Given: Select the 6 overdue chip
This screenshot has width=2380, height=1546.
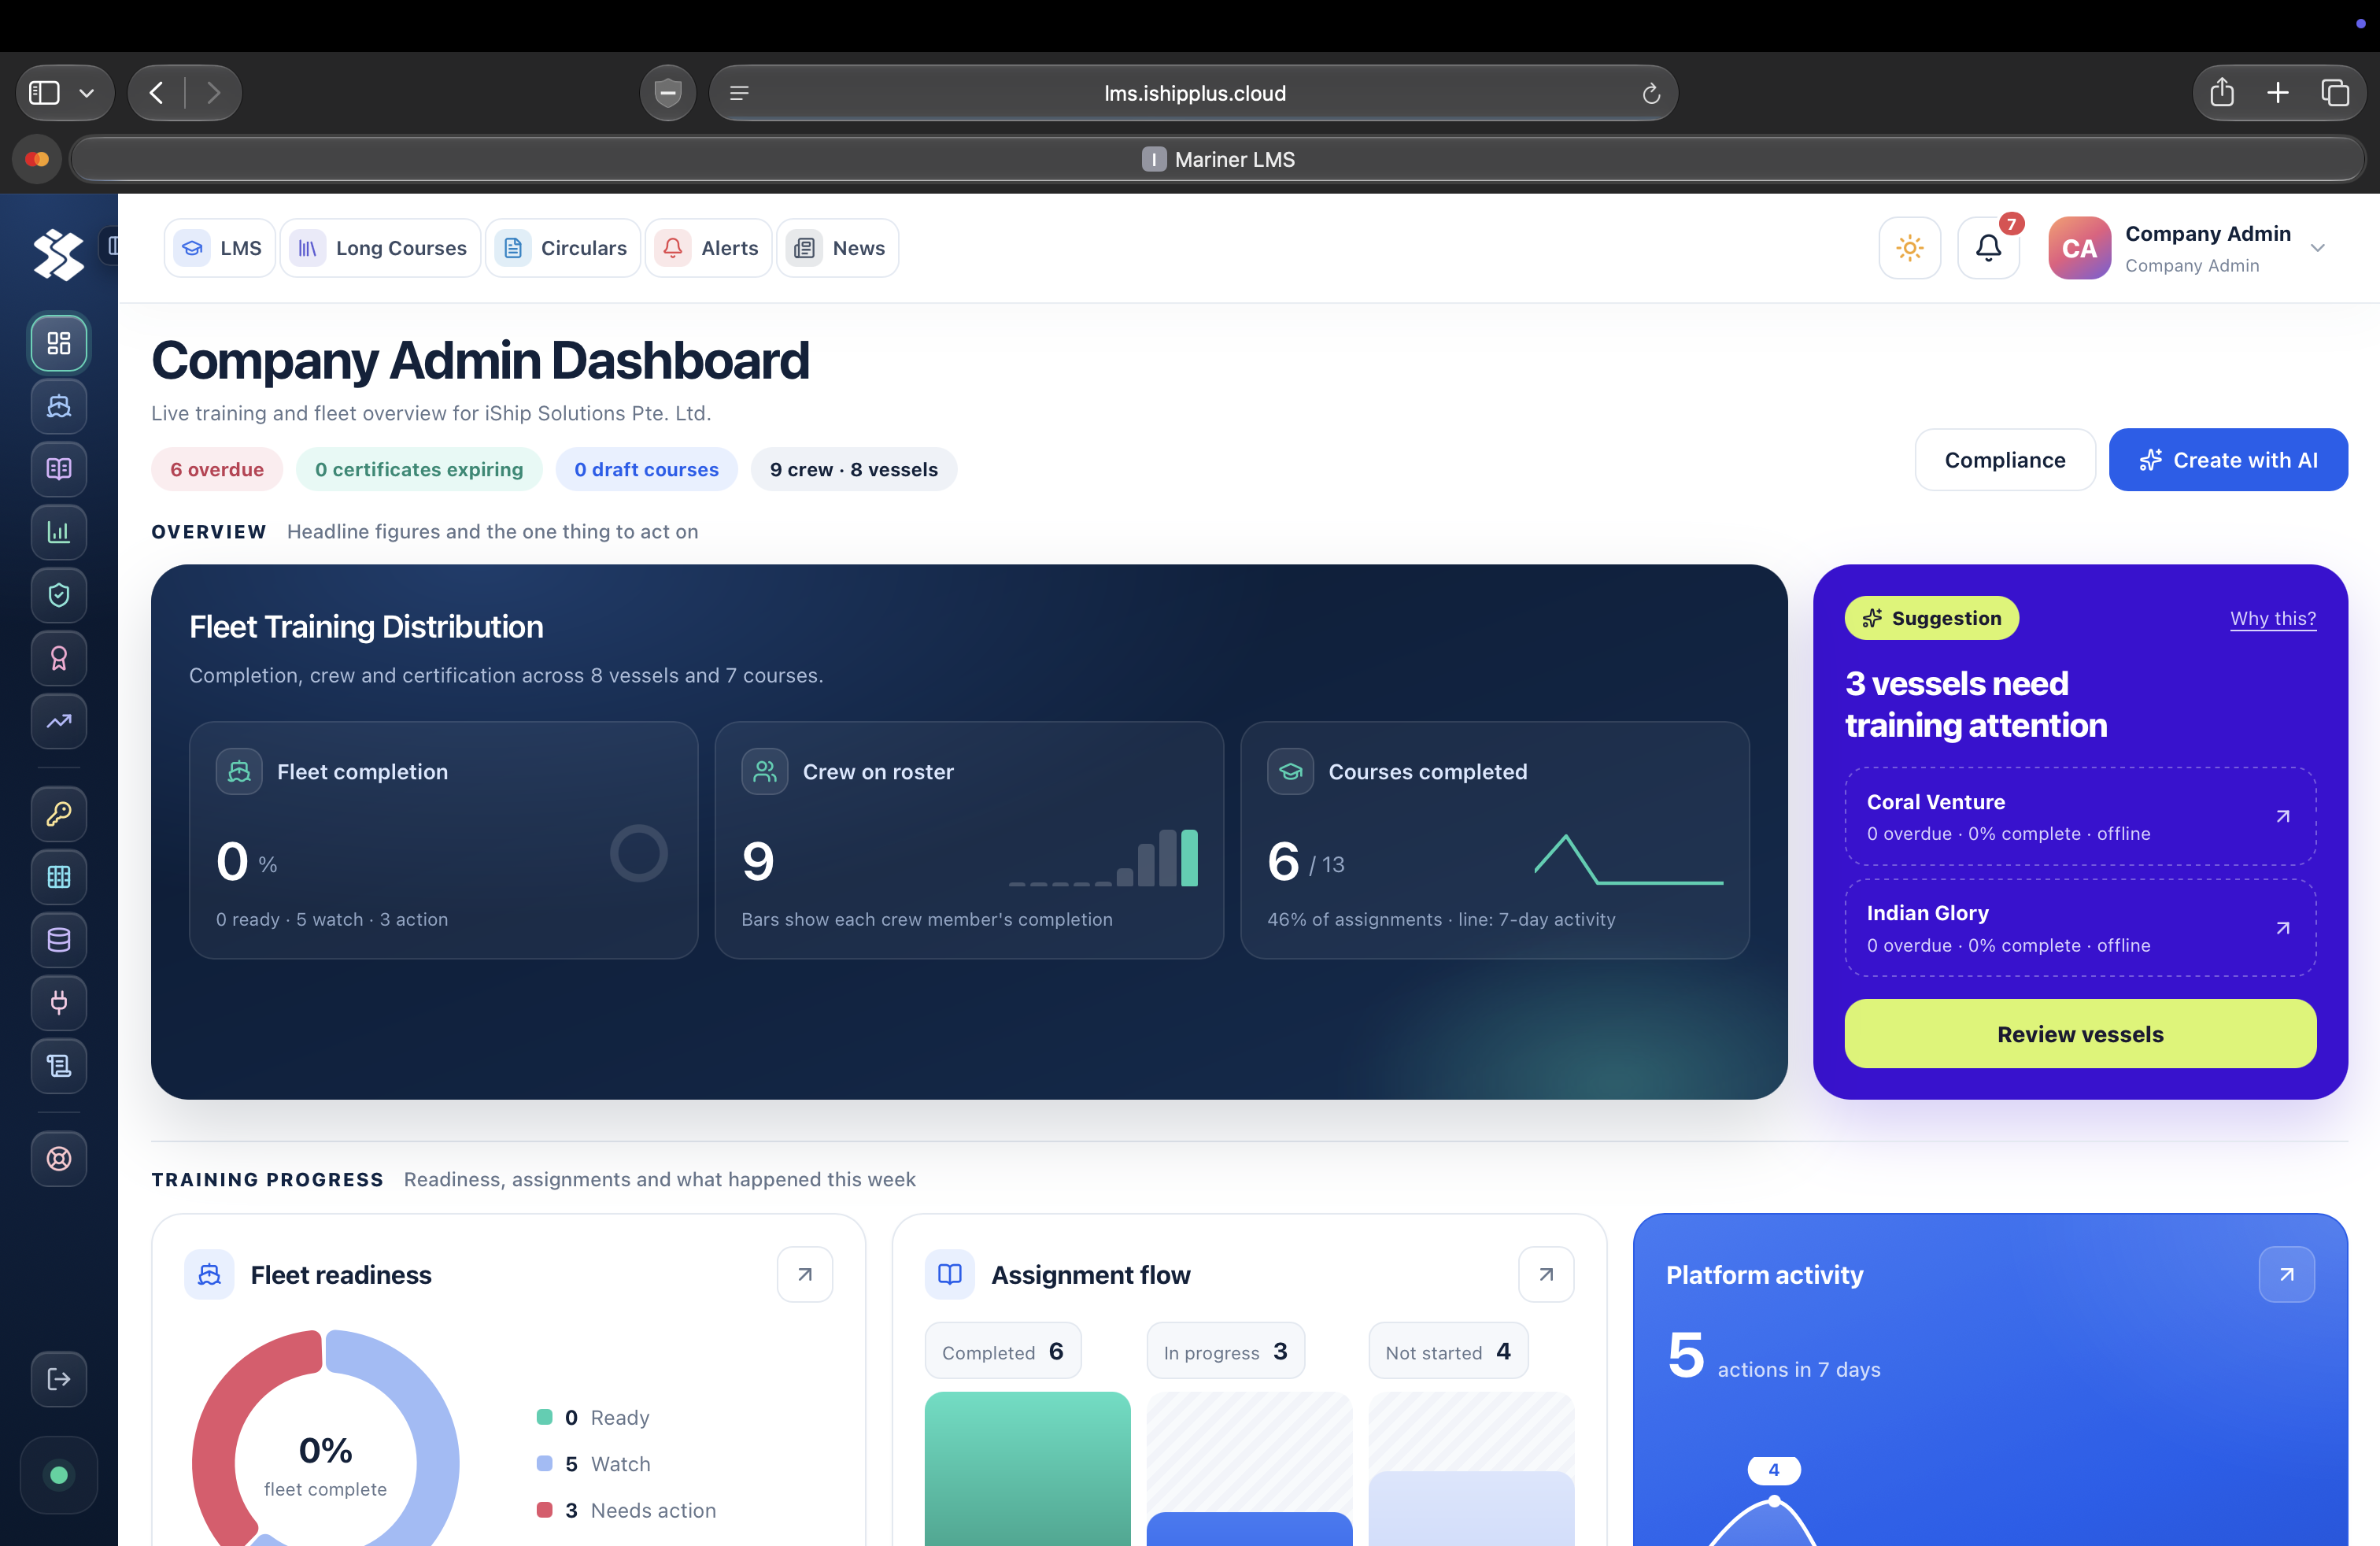Looking at the screenshot, I should click(x=217, y=469).
